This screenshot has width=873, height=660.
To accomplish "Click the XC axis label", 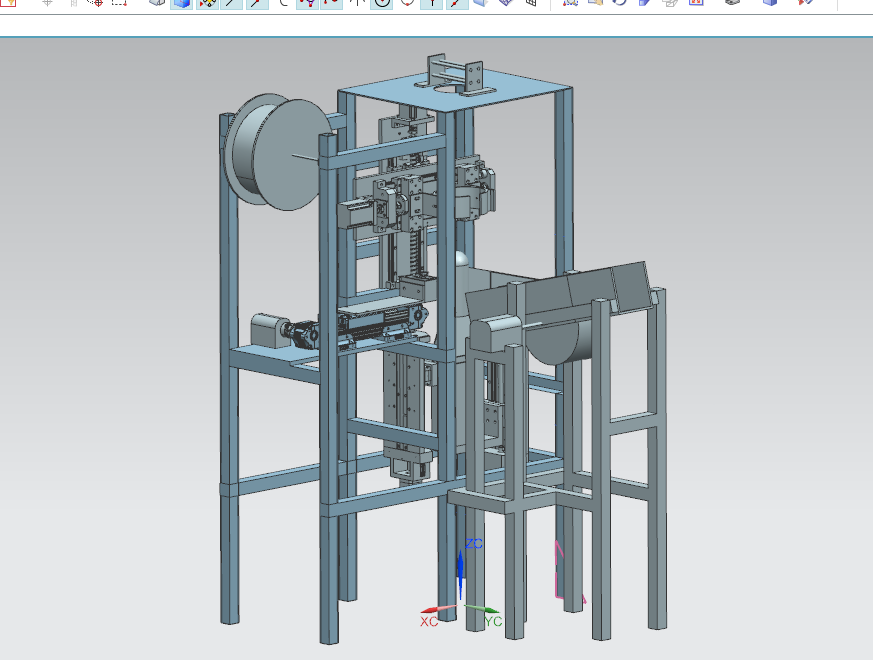I will [429, 622].
